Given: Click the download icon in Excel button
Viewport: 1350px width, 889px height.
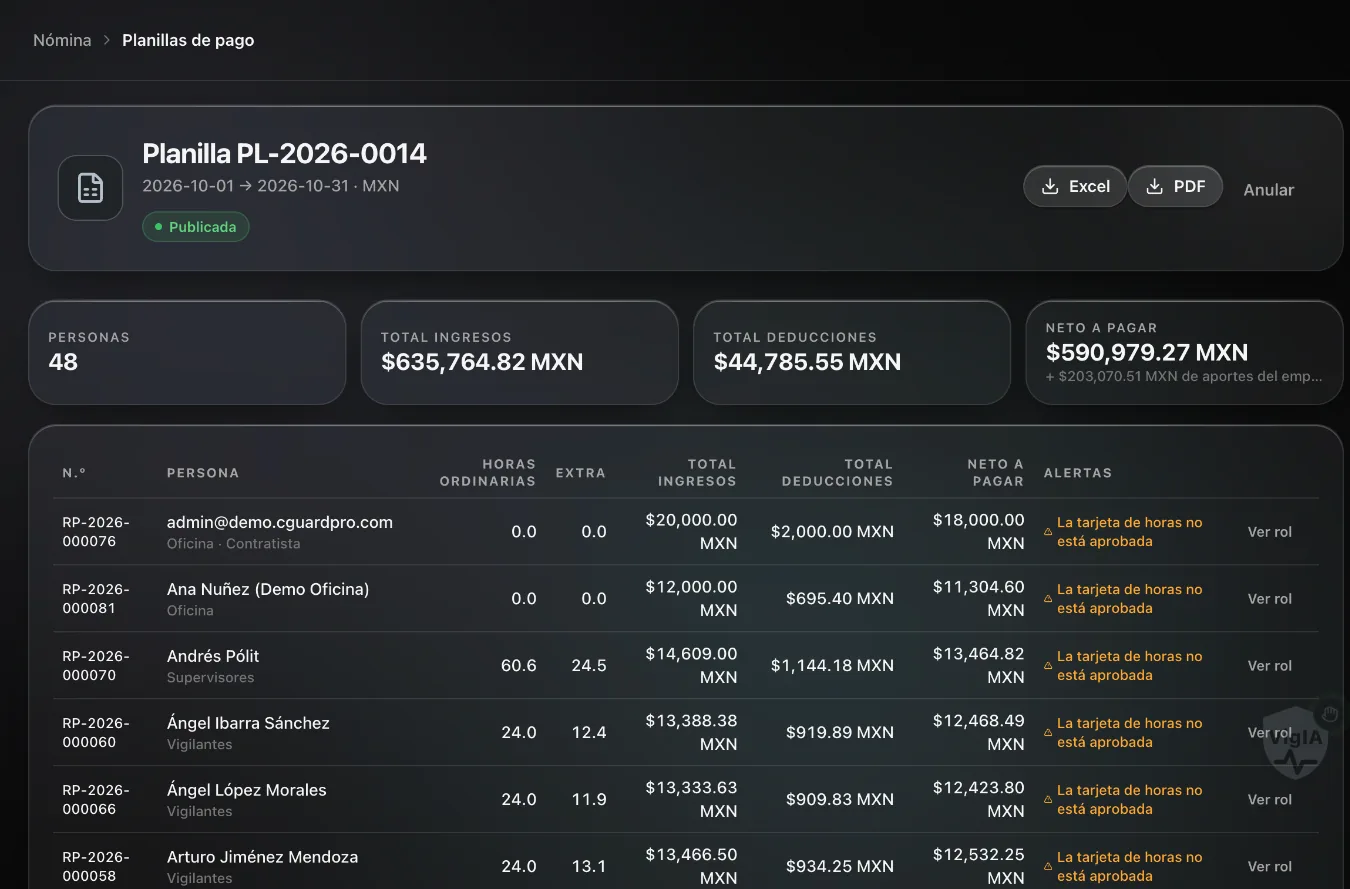Looking at the screenshot, I should tap(1050, 186).
